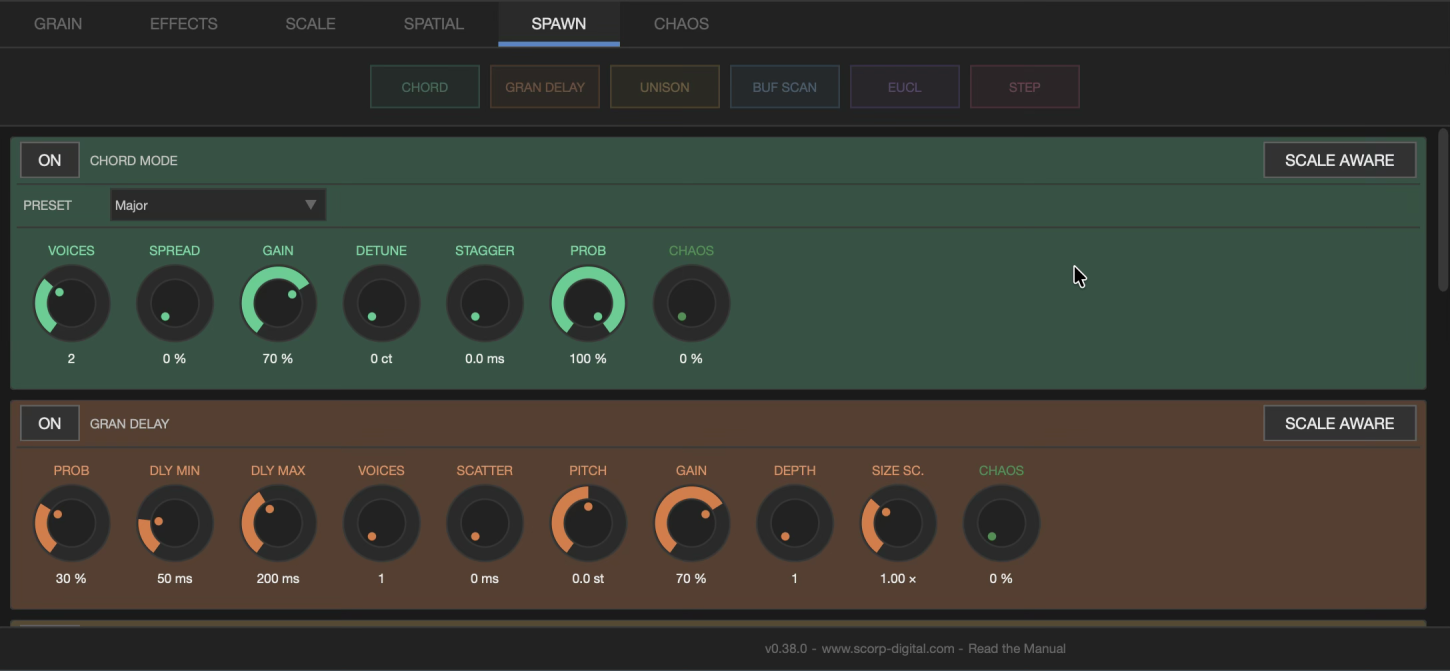
Task: Click the Gran Delay PROB knob
Action: pos(71,523)
